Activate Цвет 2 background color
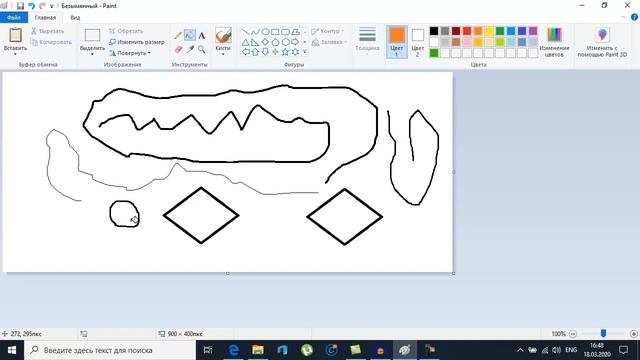 tap(417, 42)
